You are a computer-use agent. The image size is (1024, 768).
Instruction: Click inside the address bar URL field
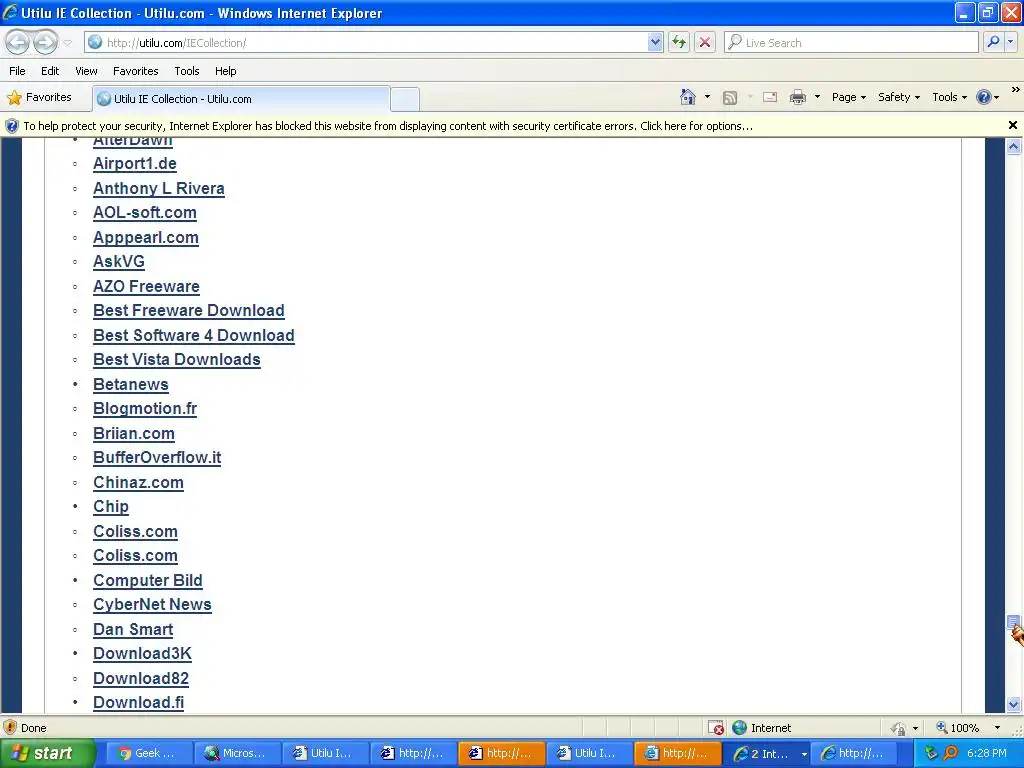point(376,42)
